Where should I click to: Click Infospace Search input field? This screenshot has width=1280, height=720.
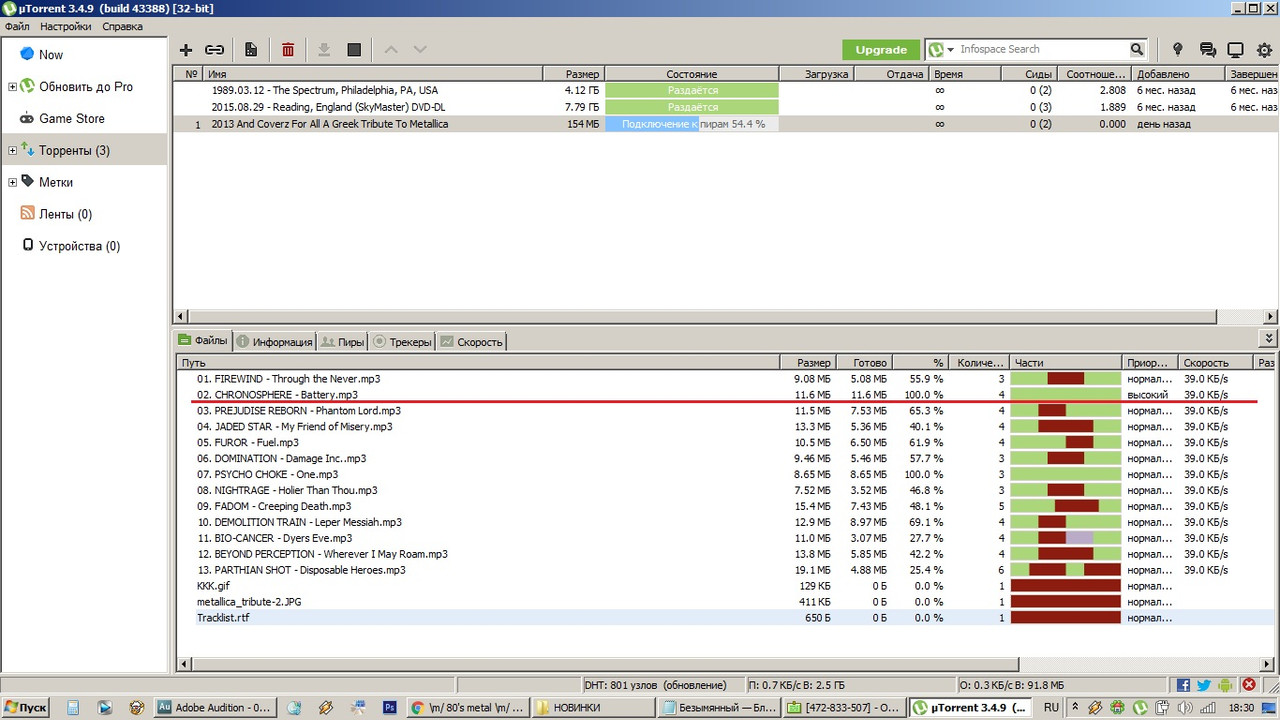pyautogui.click(x=1043, y=49)
